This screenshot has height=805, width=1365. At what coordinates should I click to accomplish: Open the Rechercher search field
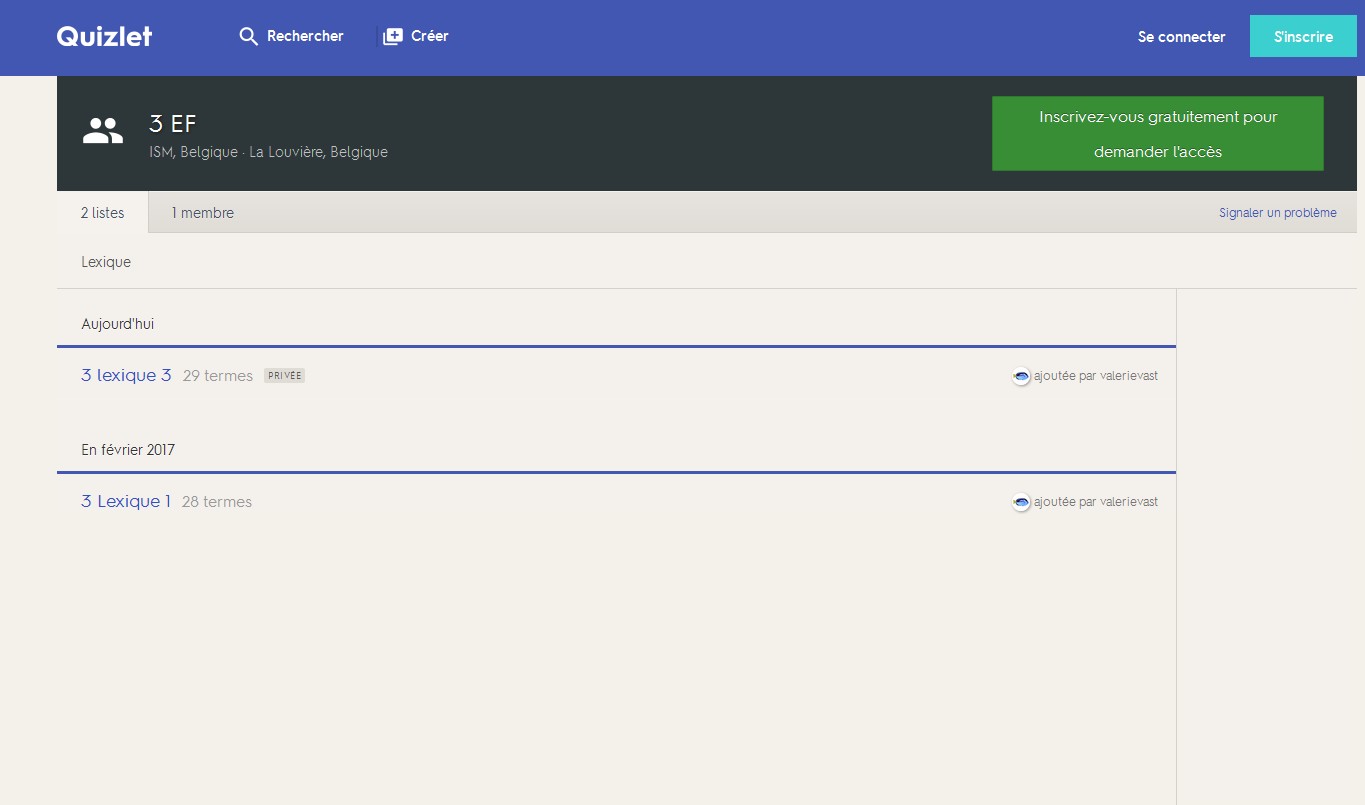pyautogui.click(x=305, y=36)
